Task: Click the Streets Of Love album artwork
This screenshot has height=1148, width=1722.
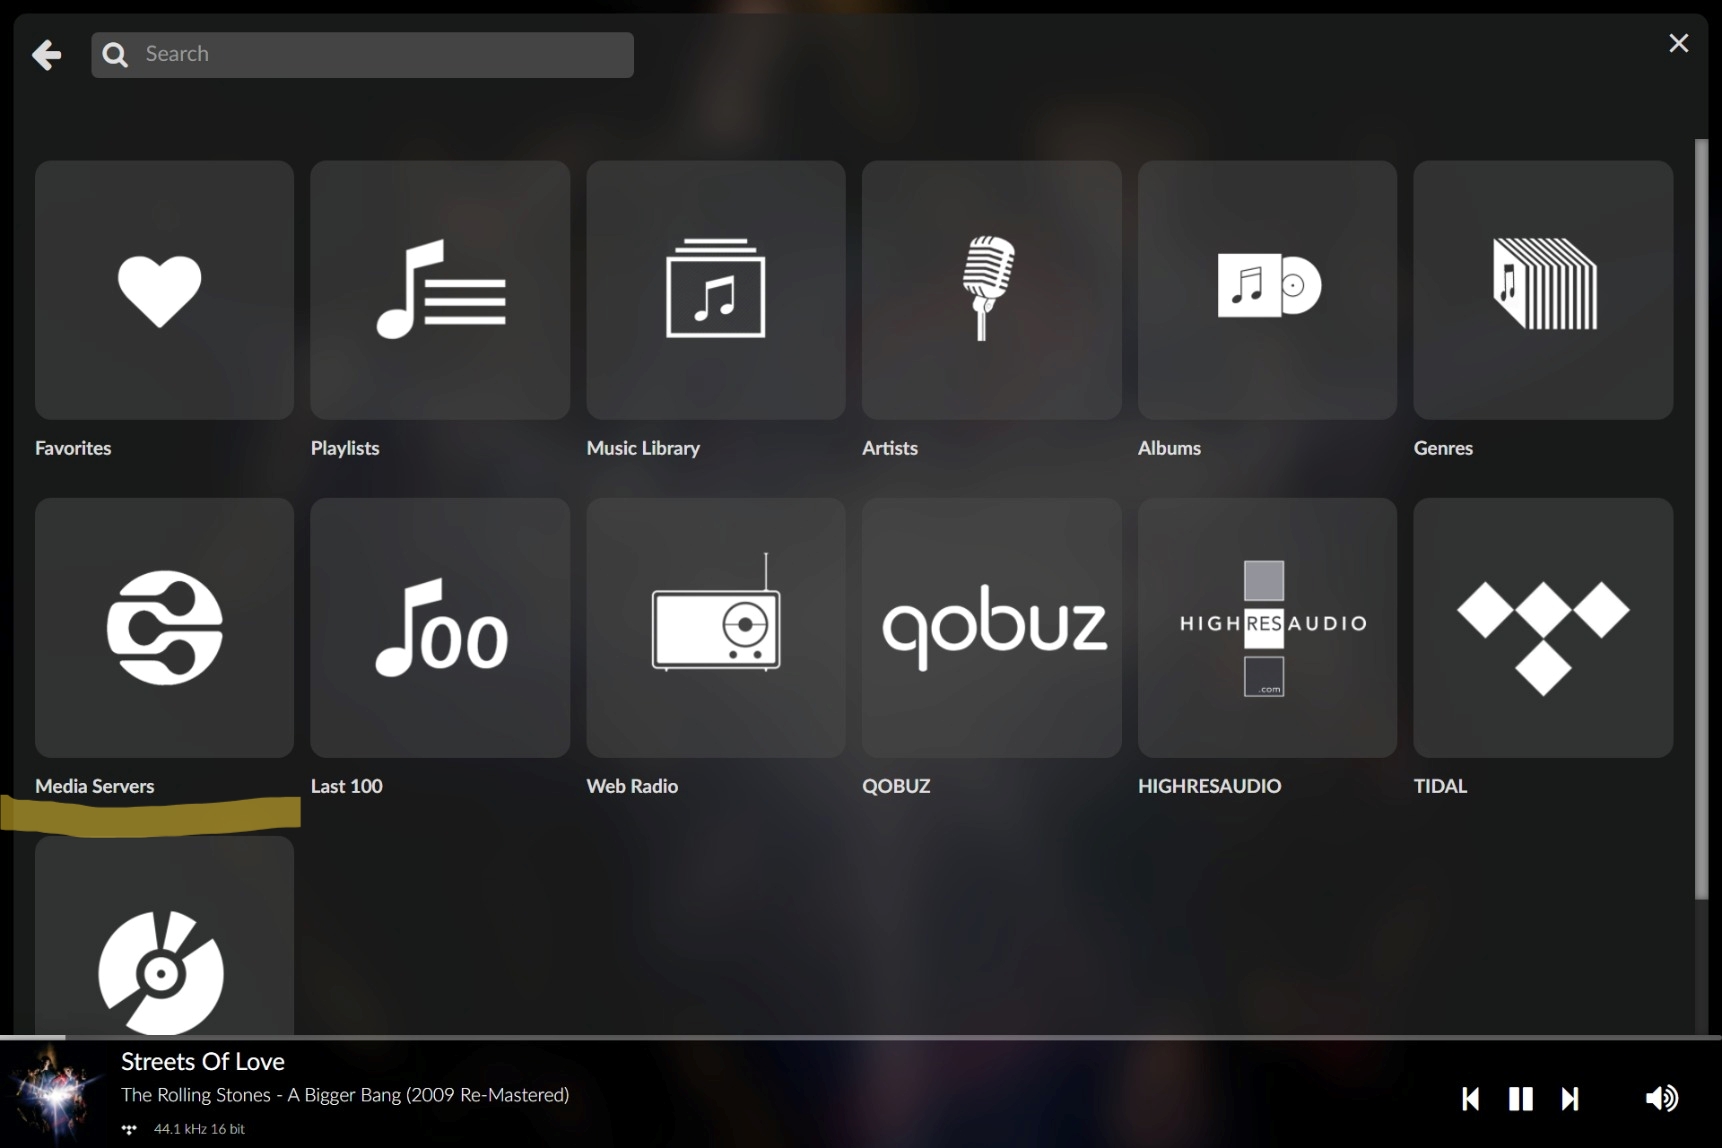Action: pos(52,1097)
